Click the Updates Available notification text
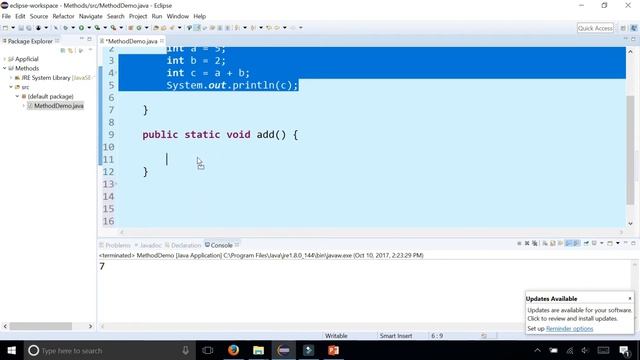This screenshot has height=360, width=640. click(x=579, y=314)
